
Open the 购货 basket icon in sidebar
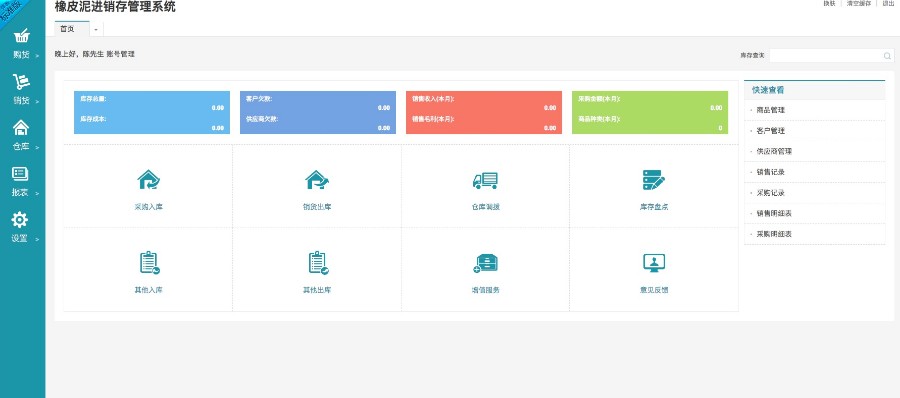click(21, 37)
